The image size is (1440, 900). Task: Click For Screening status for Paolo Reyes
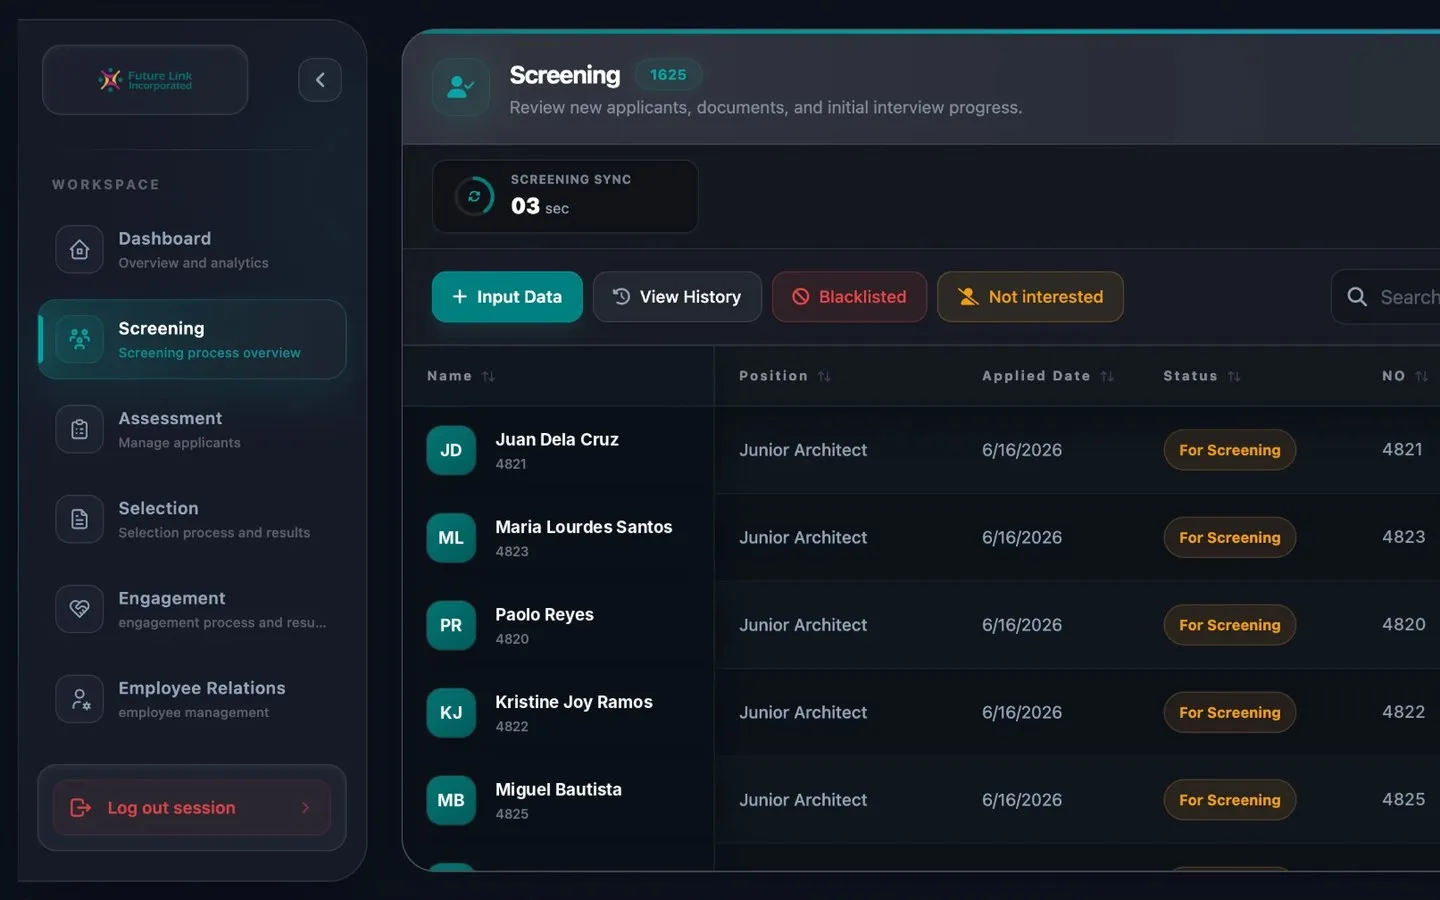tap(1230, 625)
